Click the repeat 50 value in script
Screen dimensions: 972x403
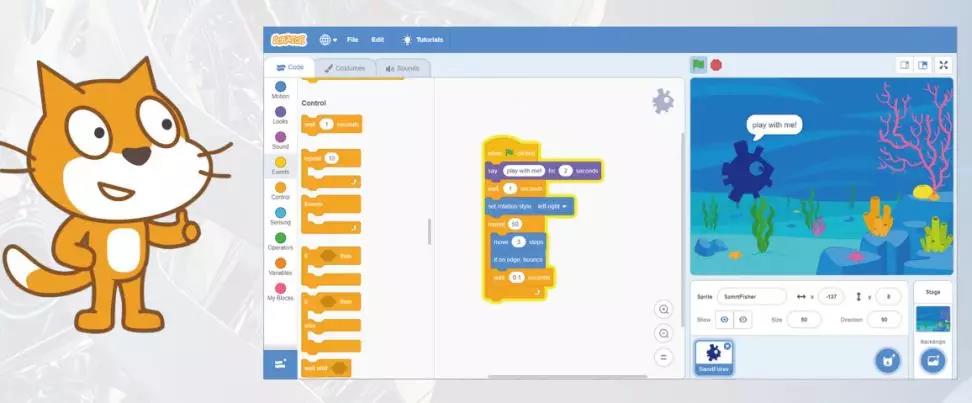[515, 224]
